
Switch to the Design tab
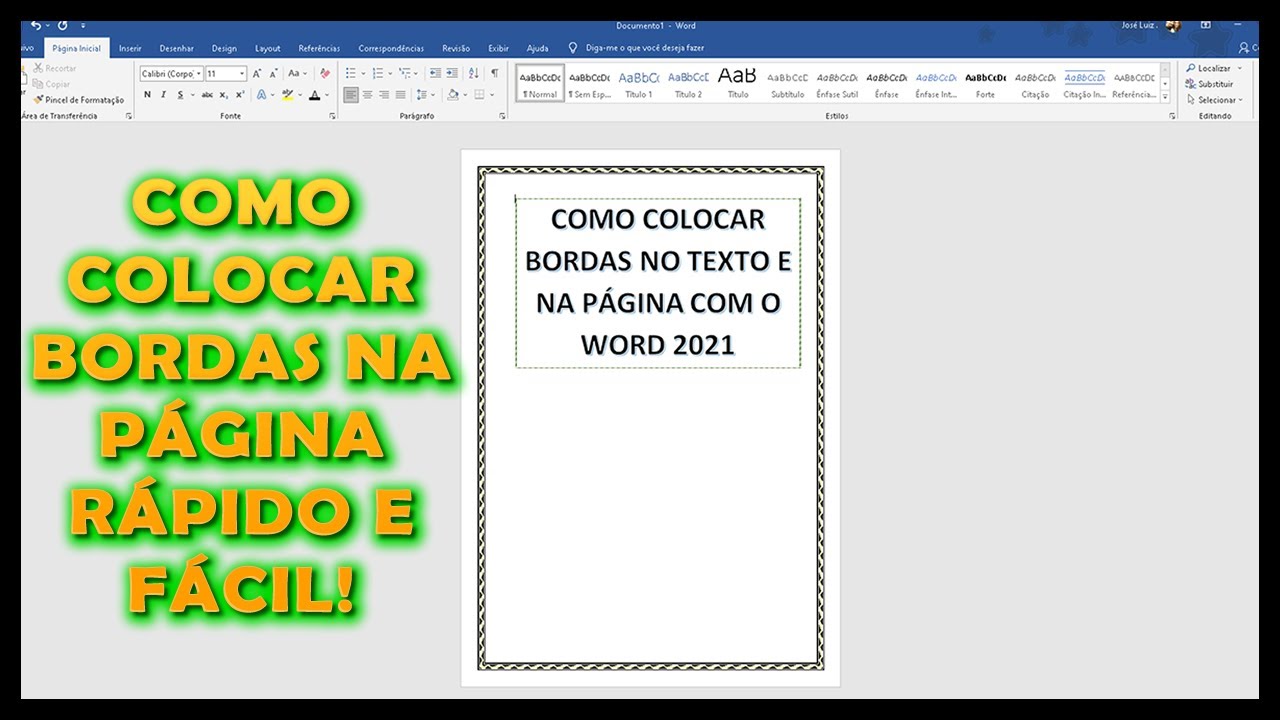[224, 48]
